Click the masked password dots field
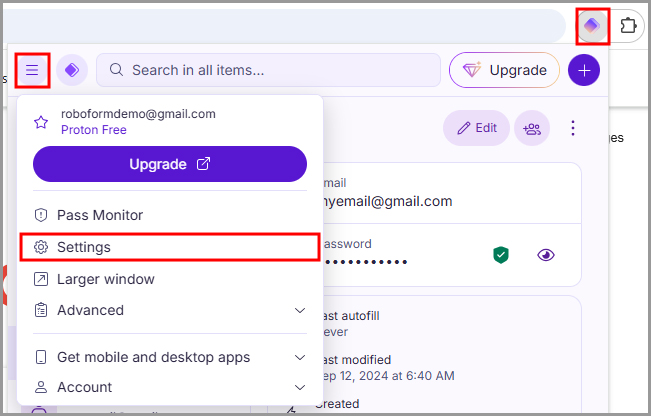Image resolution: width=651 pixels, height=416 pixels. tap(365, 262)
